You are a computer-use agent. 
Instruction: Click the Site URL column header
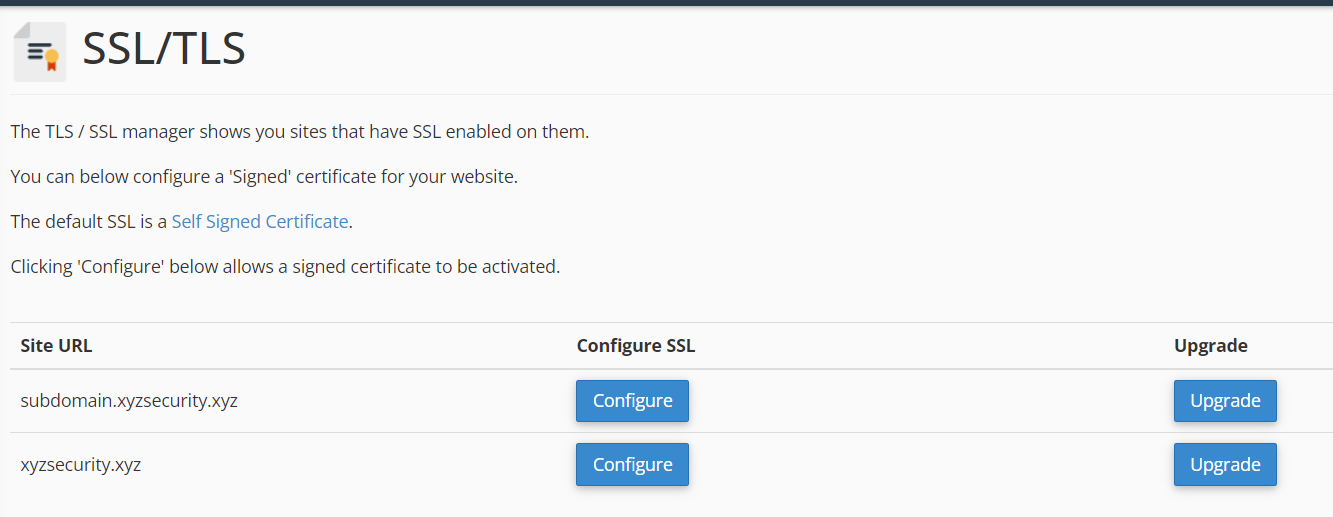[56, 346]
